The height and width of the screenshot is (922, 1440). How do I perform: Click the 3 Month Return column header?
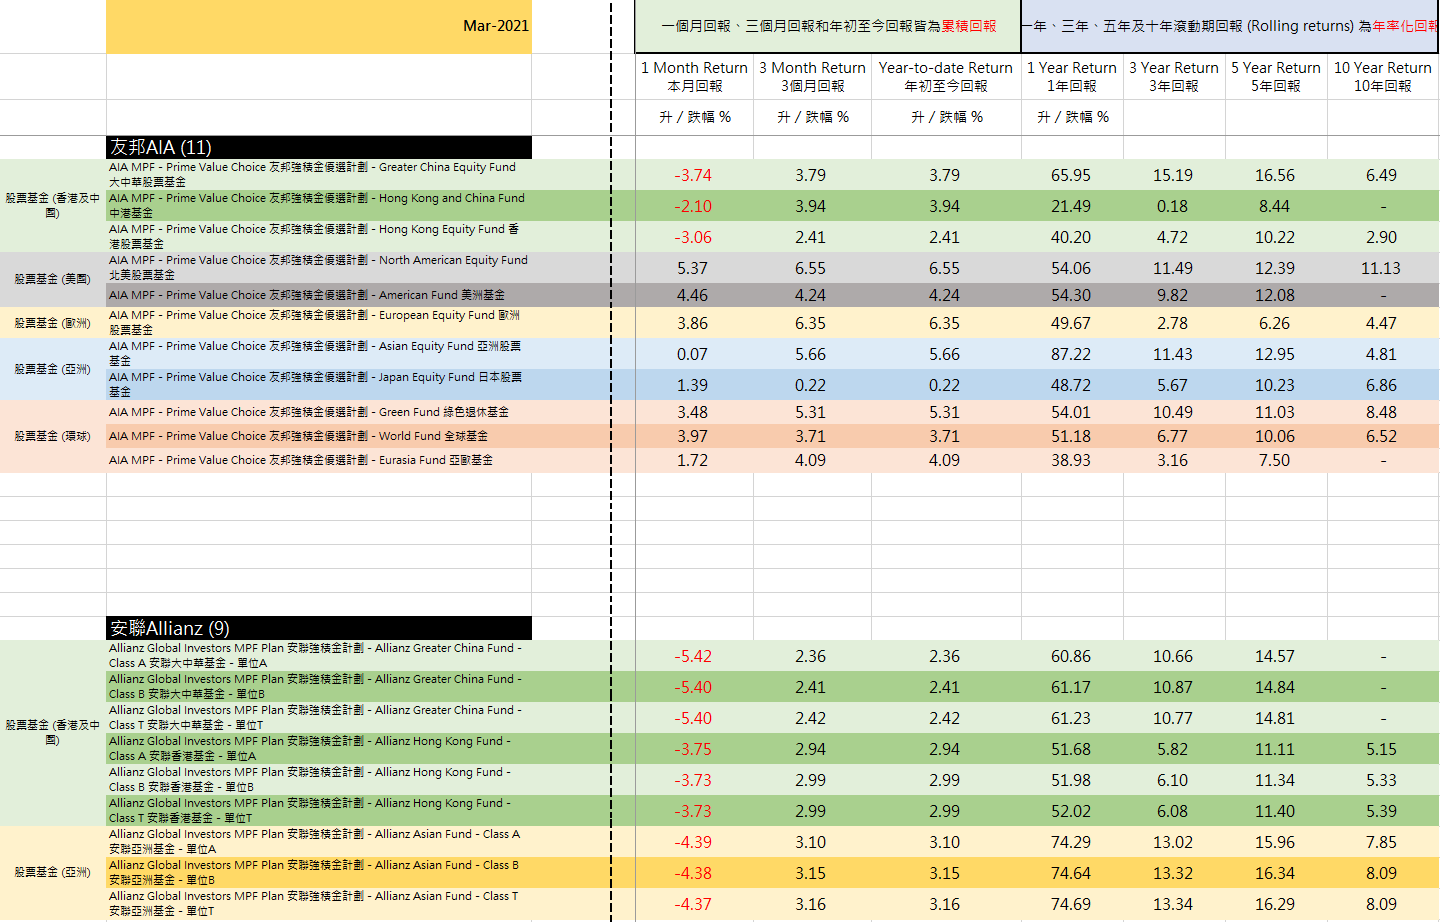[x=812, y=76]
